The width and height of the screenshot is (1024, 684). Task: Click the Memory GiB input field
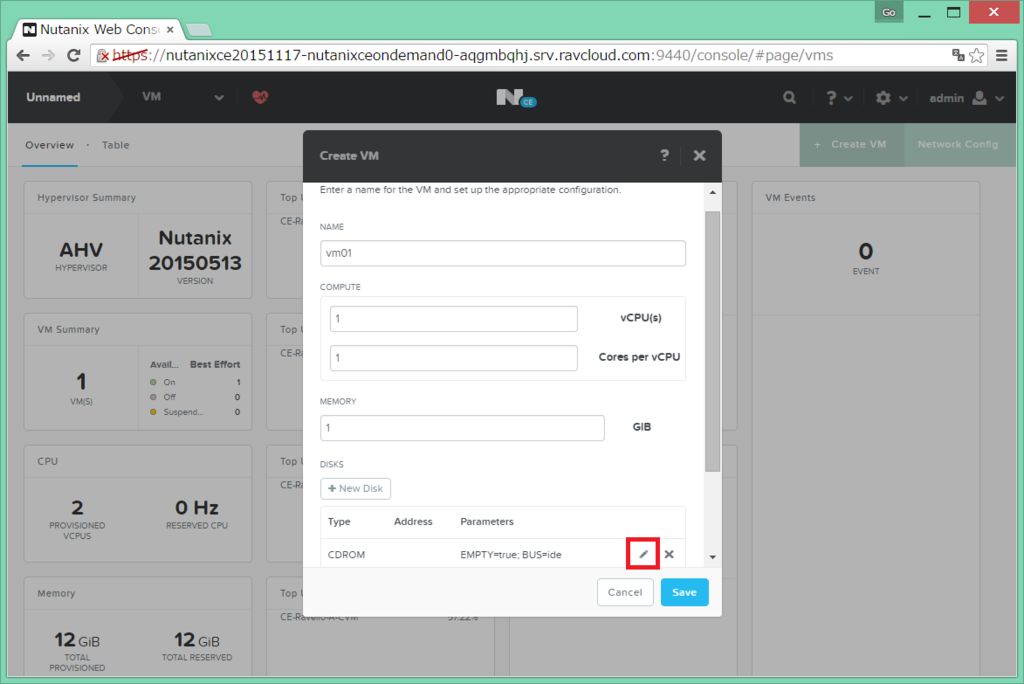pyautogui.click(x=462, y=427)
